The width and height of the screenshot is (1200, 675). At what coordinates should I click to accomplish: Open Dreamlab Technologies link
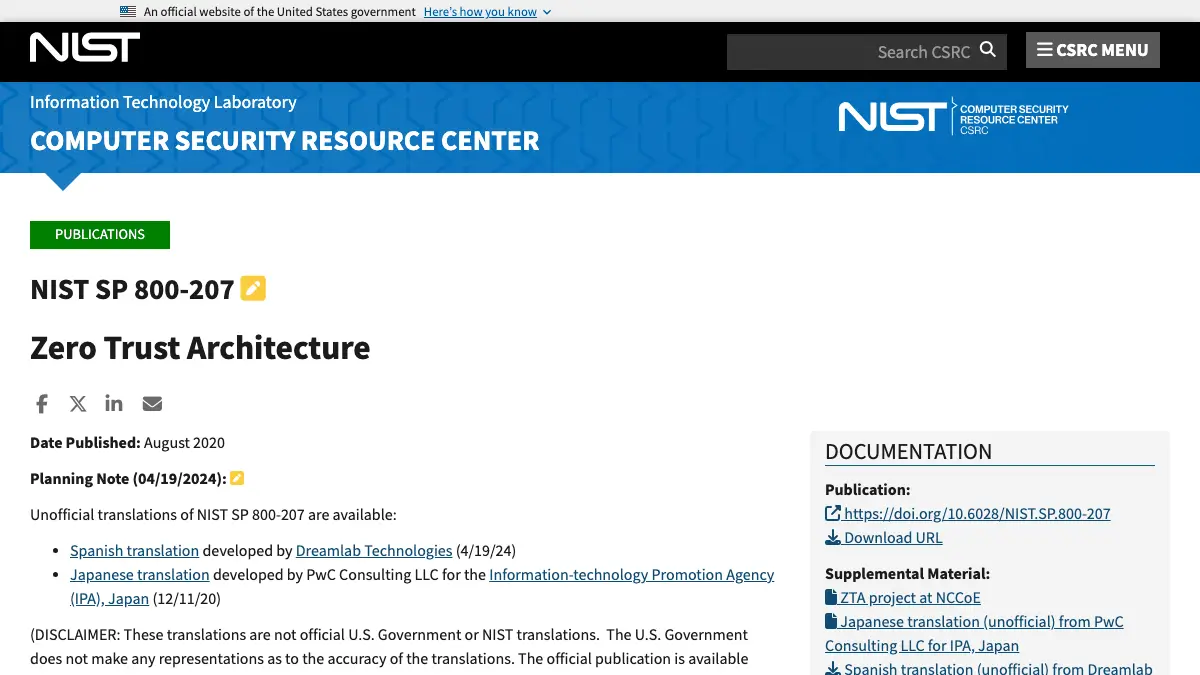(374, 551)
